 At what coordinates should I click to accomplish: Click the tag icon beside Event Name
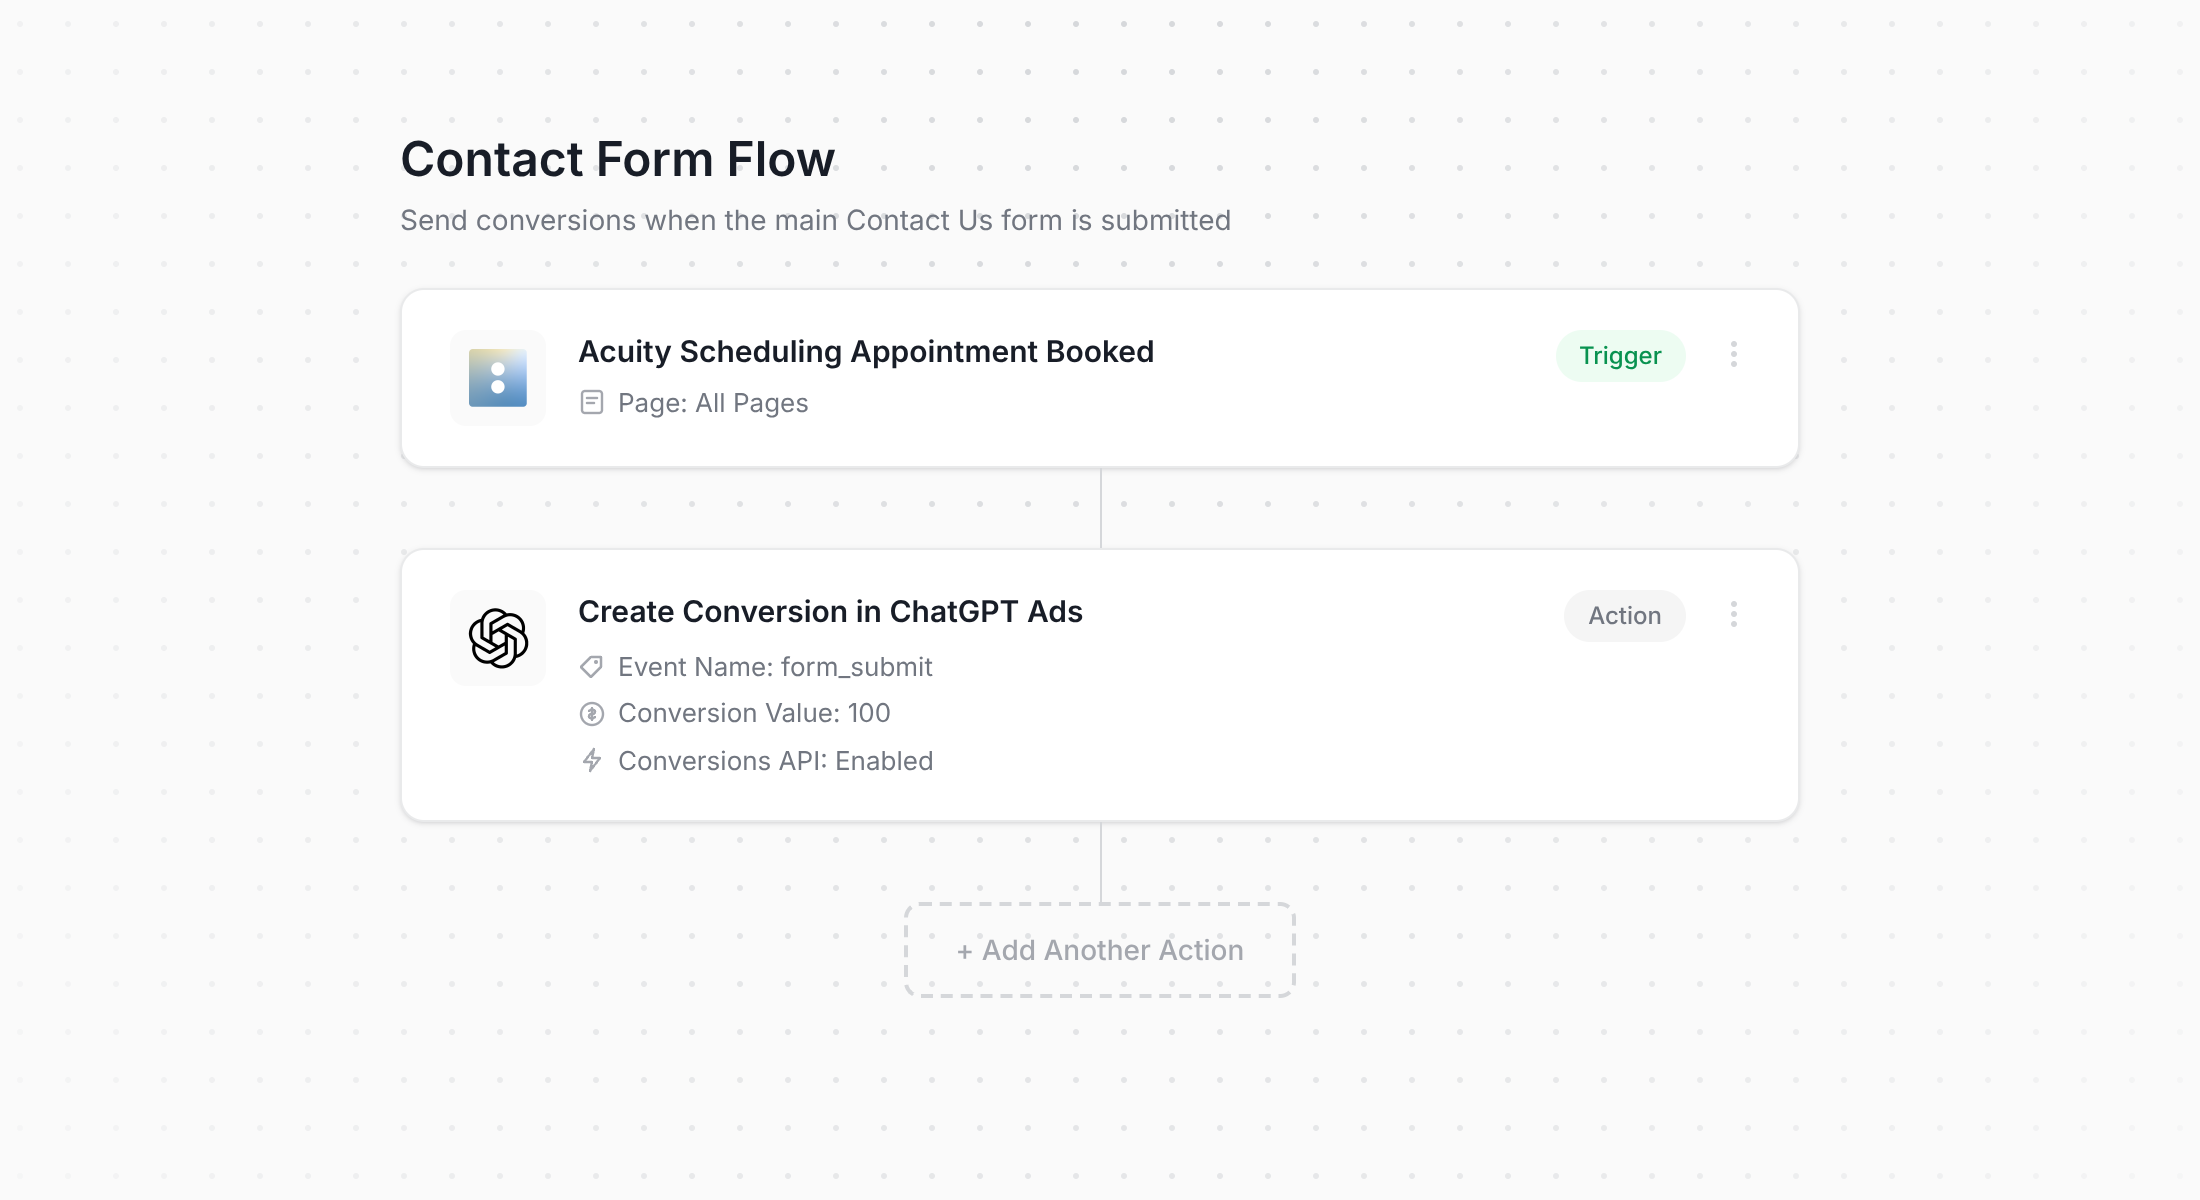pyautogui.click(x=592, y=667)
